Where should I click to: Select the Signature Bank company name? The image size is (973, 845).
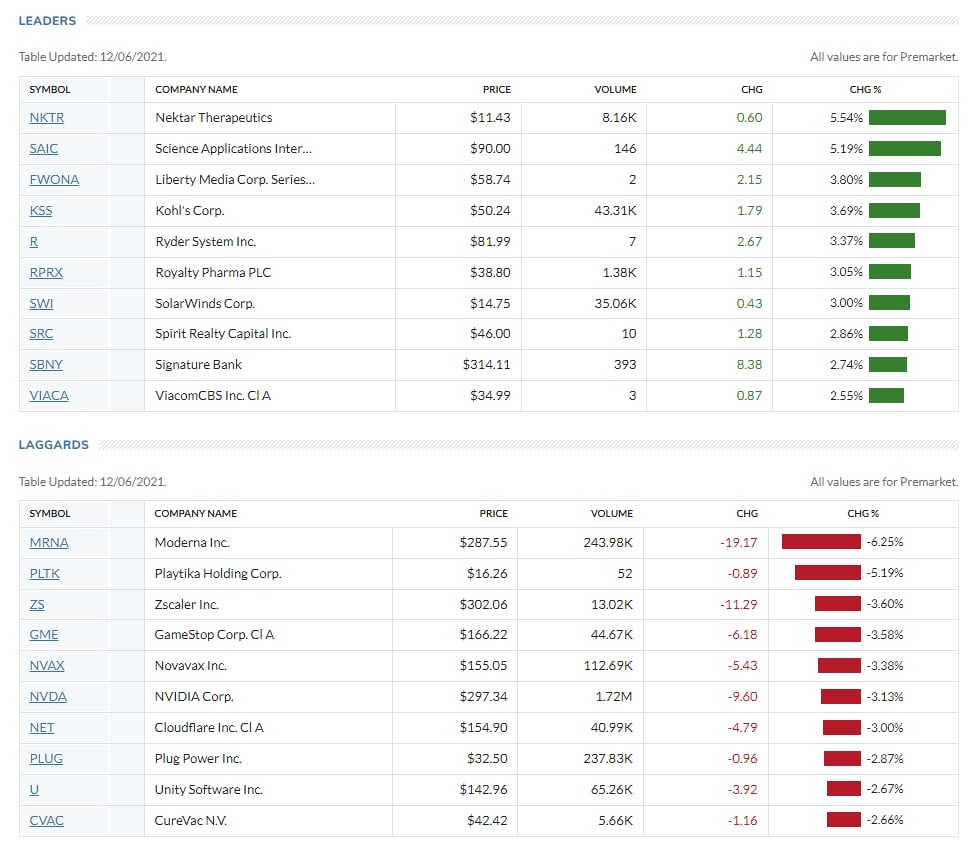(199, 365)
